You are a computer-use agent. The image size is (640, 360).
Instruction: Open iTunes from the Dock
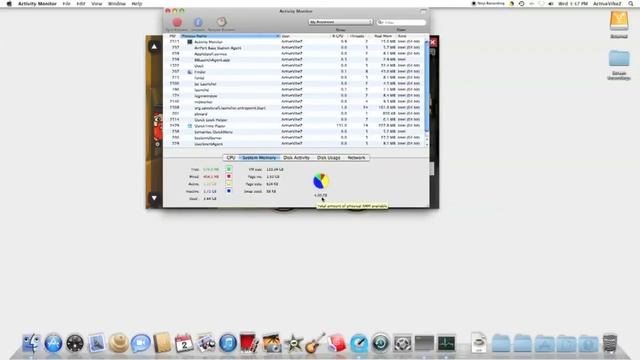click(x=228, y=343)
